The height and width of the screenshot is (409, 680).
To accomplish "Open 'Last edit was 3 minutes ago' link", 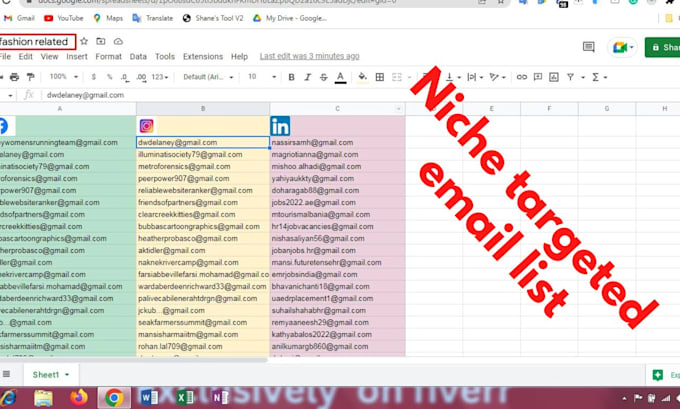I will click(310, 56).
